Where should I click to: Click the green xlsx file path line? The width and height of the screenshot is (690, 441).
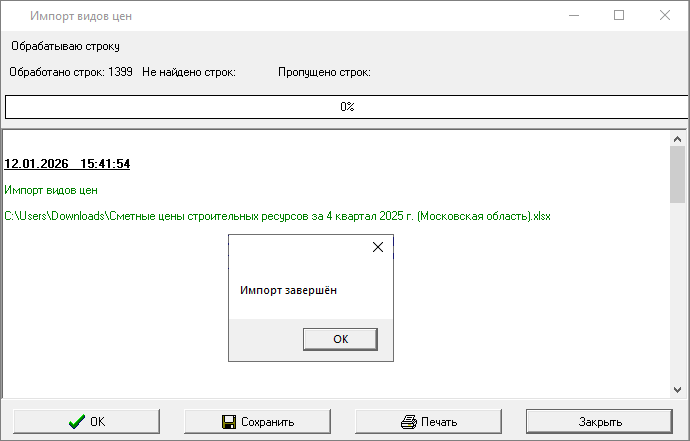pyautogui.click(x=277, y=216)
